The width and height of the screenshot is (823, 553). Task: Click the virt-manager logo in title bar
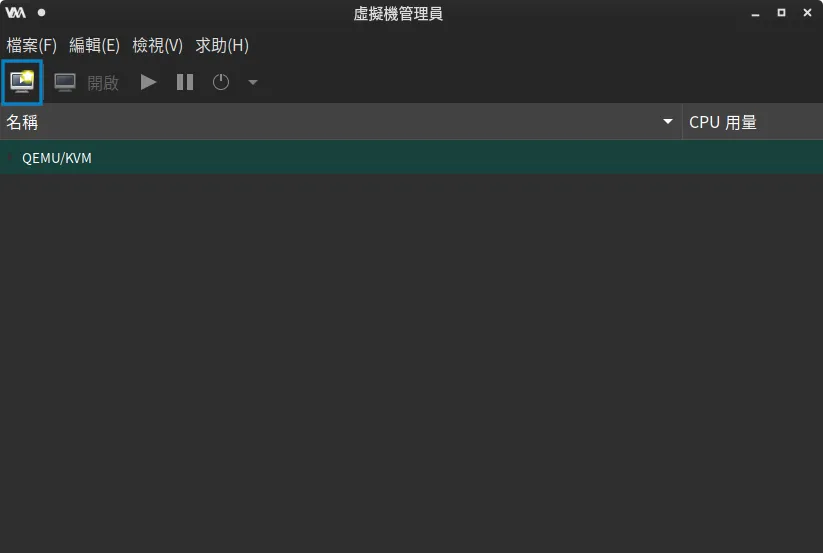[x=15, y=13]
